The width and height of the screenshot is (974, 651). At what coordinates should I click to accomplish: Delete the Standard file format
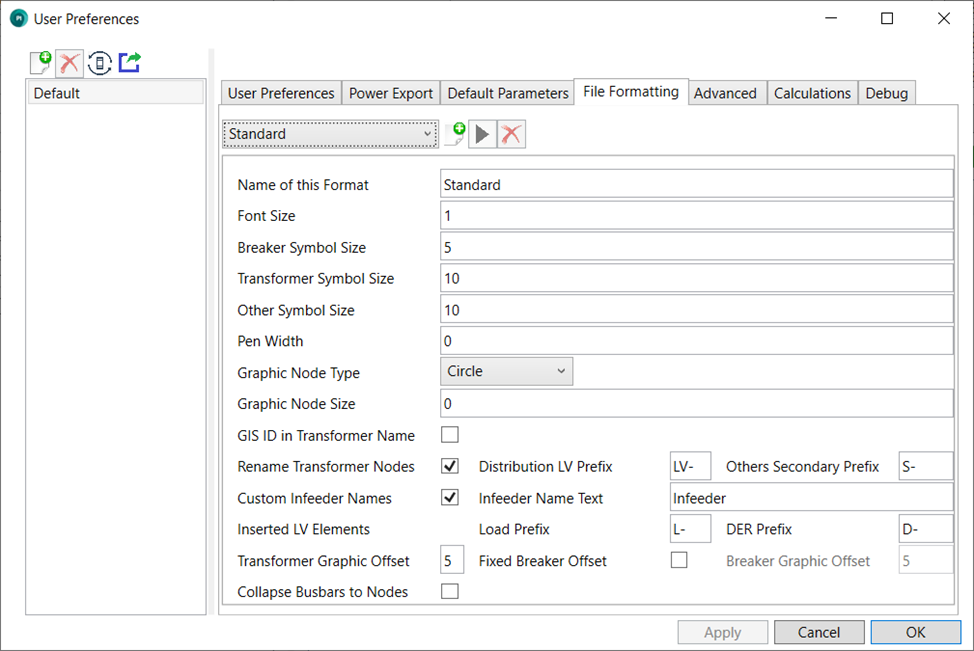pyautogui.click(x=512, y=134)
